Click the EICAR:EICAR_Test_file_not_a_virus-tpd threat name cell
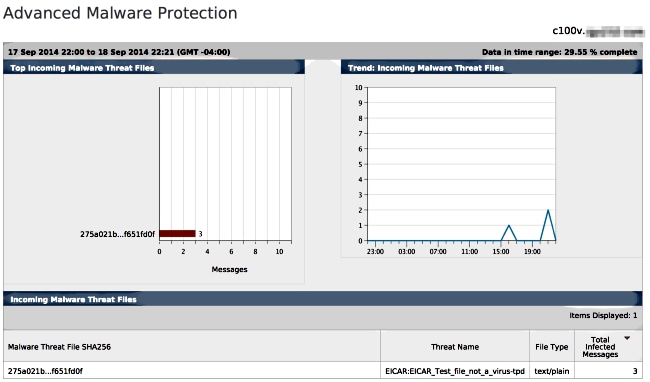 click(x=455, y=371)
